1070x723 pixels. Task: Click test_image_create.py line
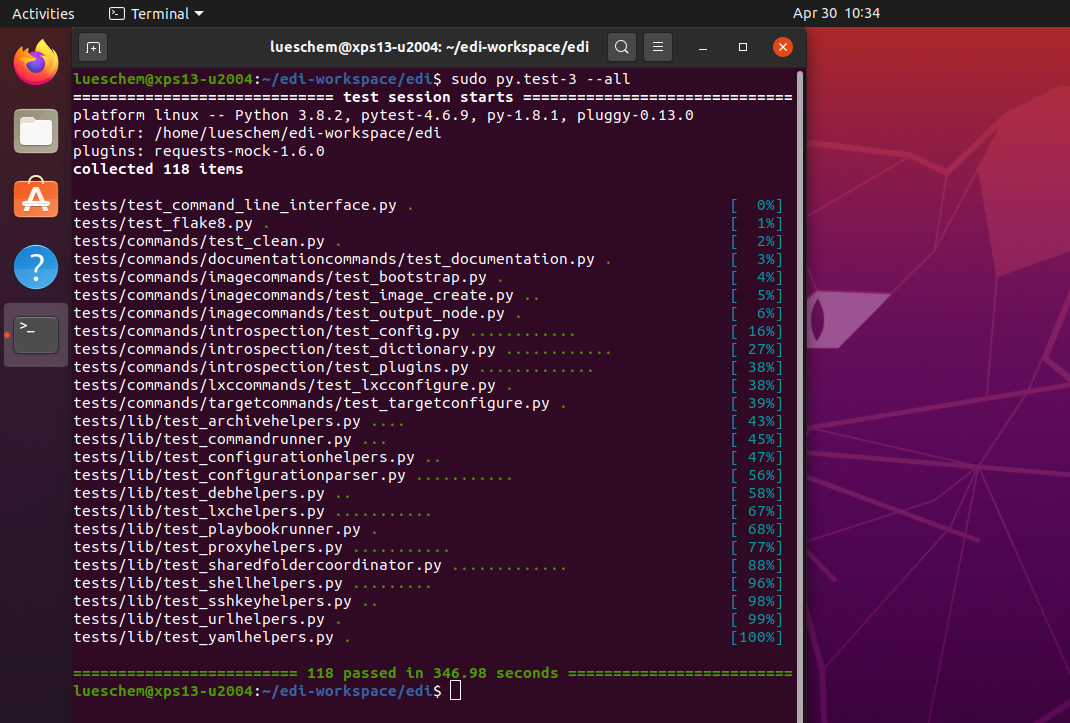427,295
